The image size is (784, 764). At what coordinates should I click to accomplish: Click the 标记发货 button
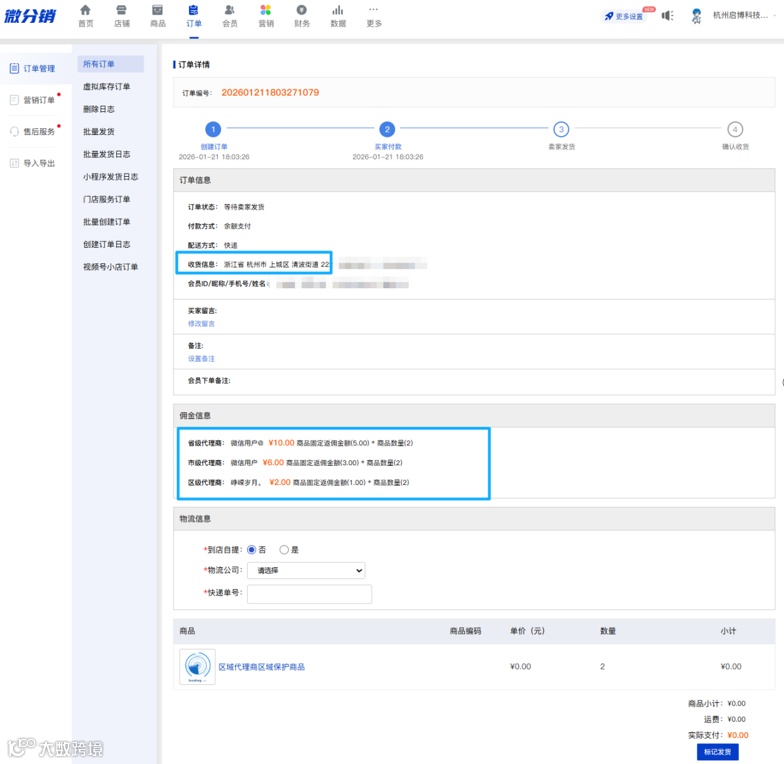tap(718, 752)
